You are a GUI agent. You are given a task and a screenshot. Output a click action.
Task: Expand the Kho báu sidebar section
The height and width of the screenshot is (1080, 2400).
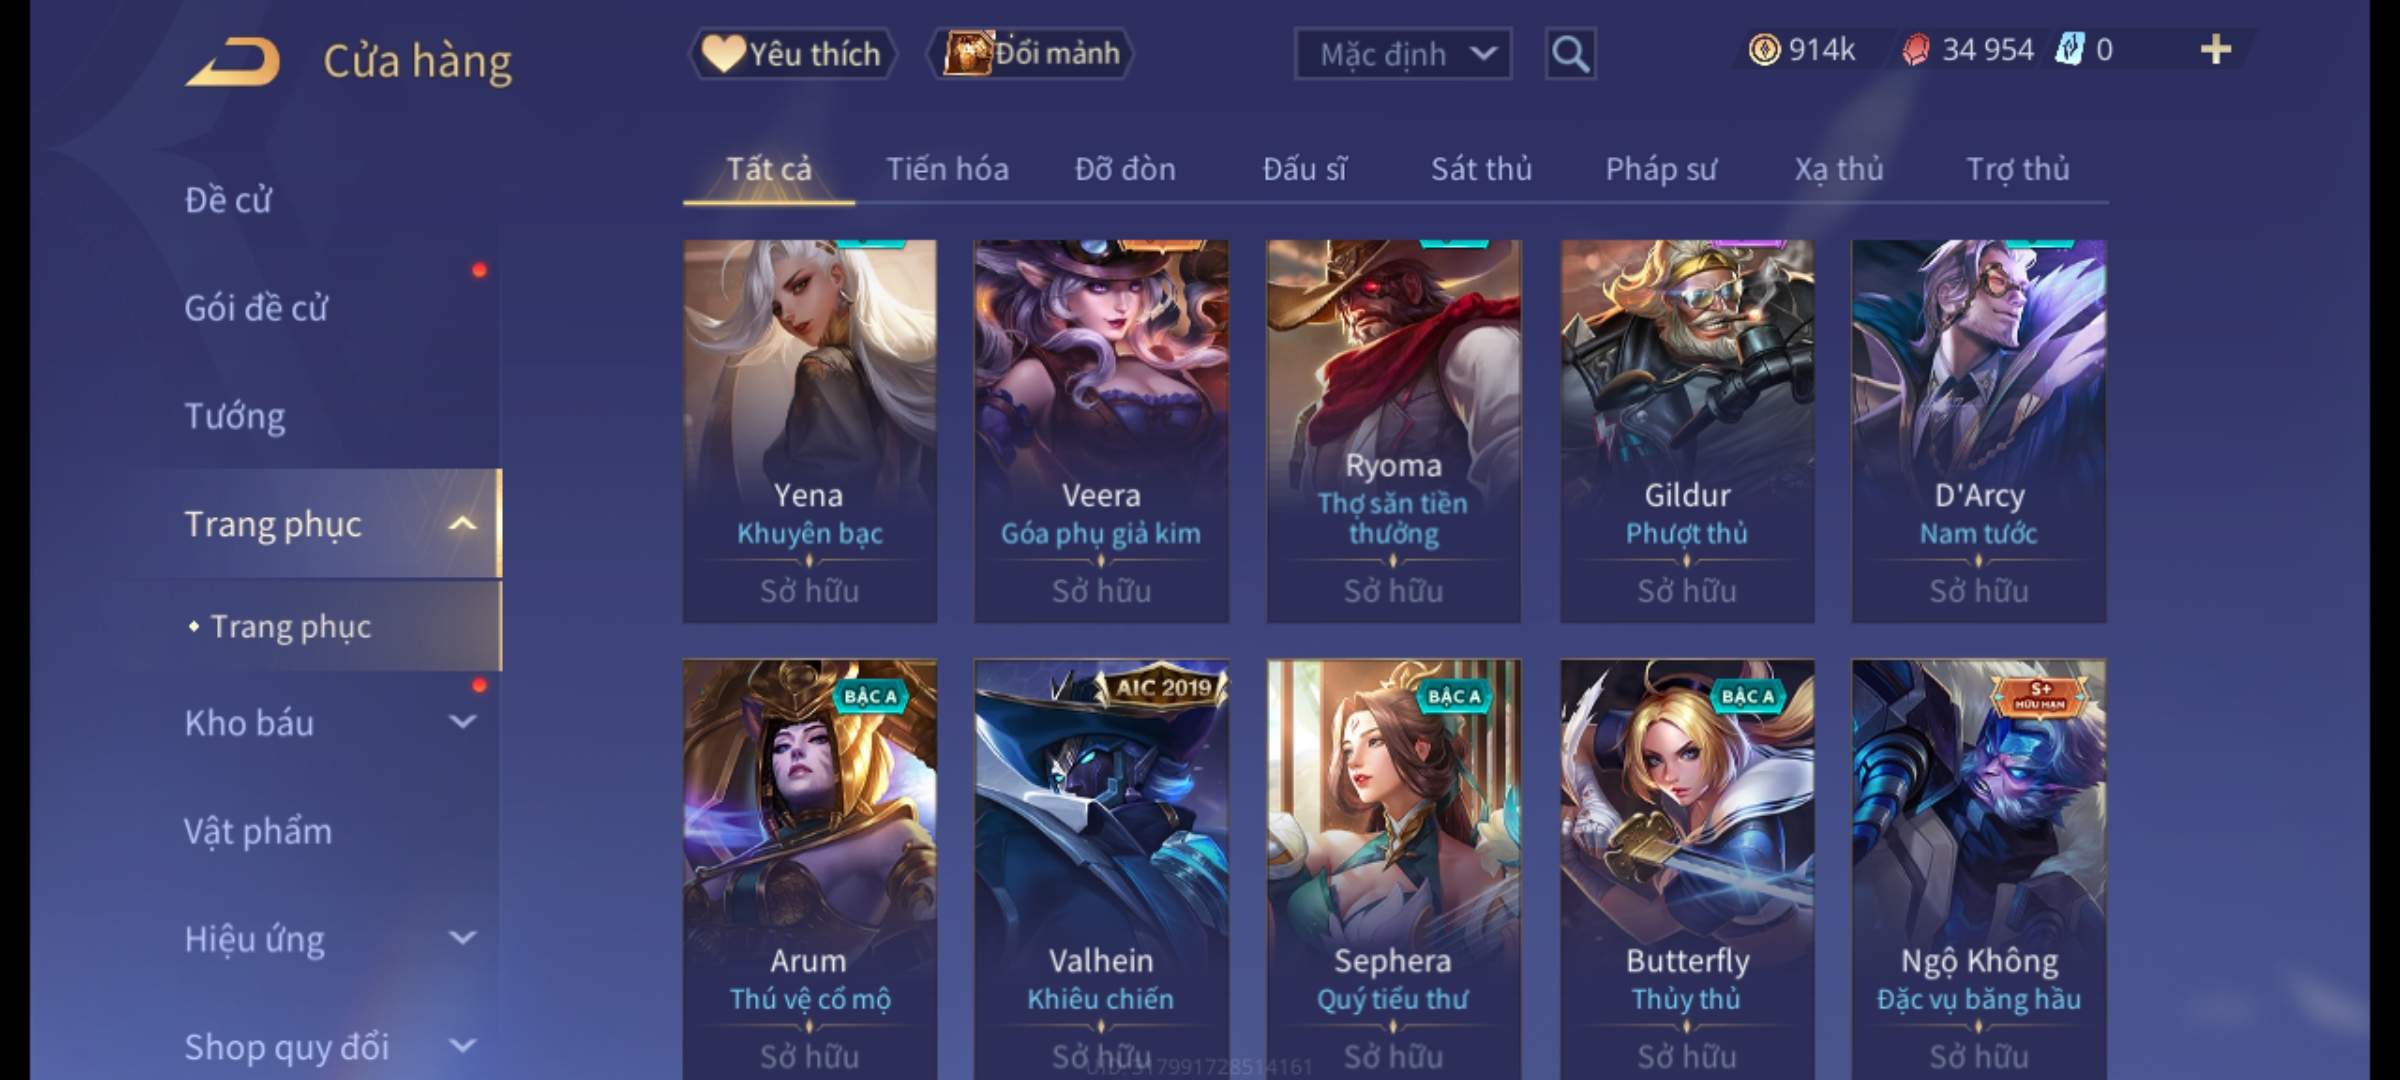click(462, 722)
